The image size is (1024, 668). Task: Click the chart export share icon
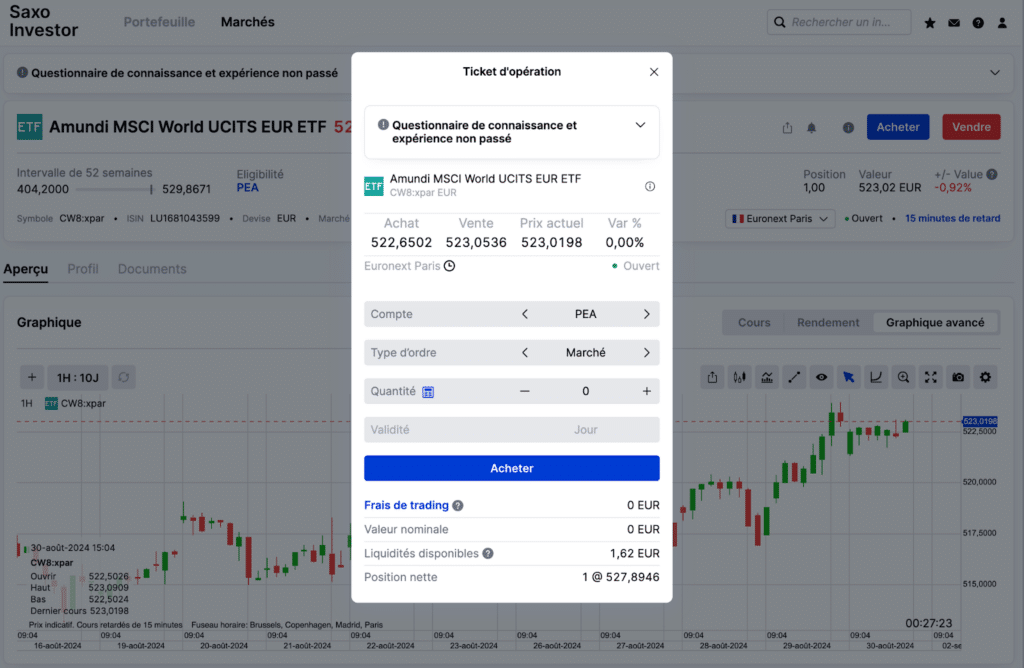pos(712,377)
